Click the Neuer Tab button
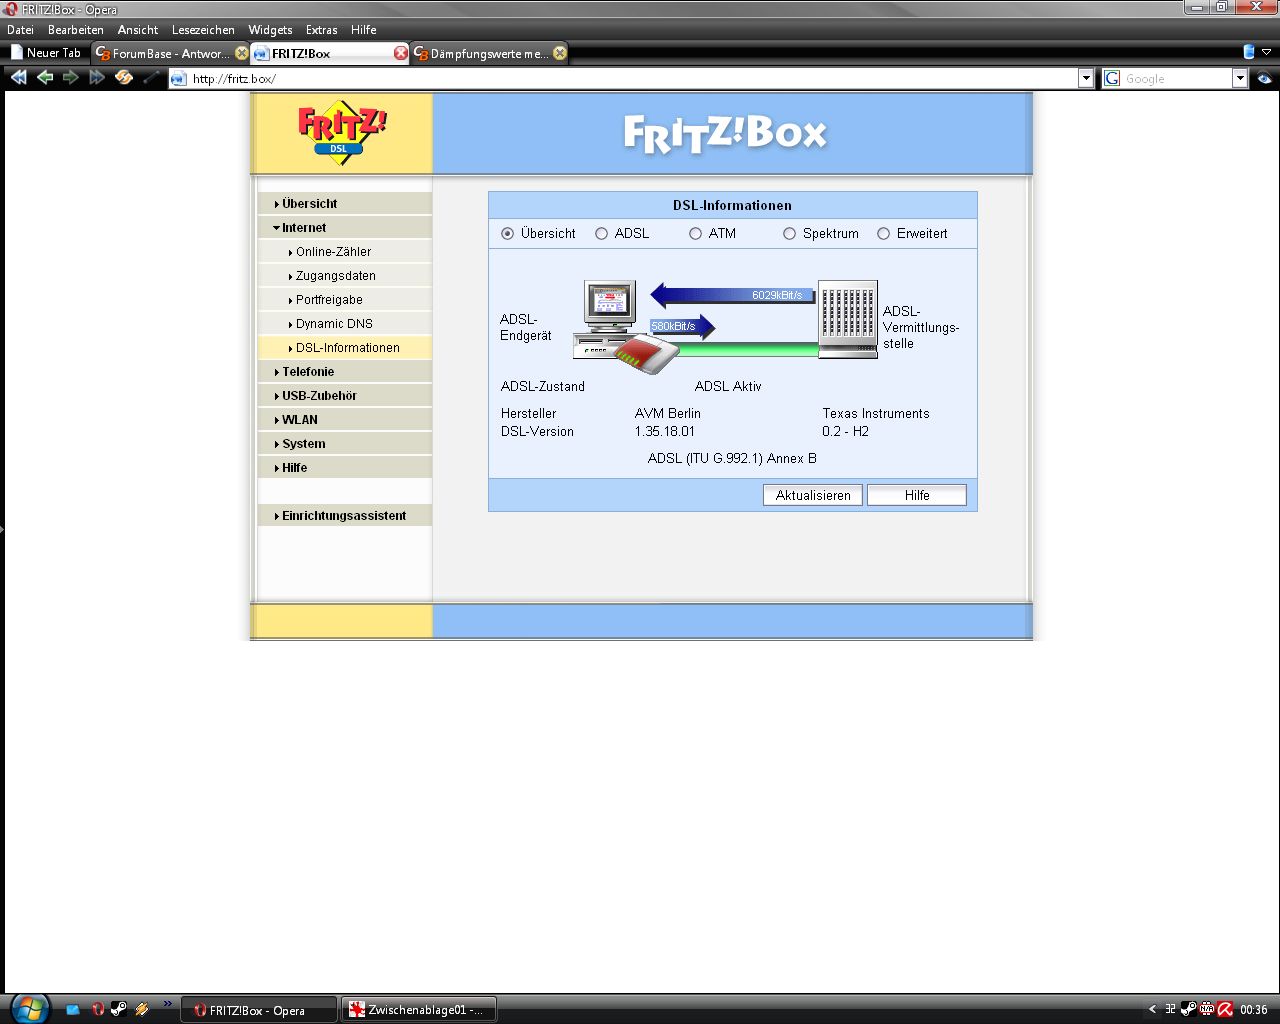The image size is (1280, 1024). [46, 53]
